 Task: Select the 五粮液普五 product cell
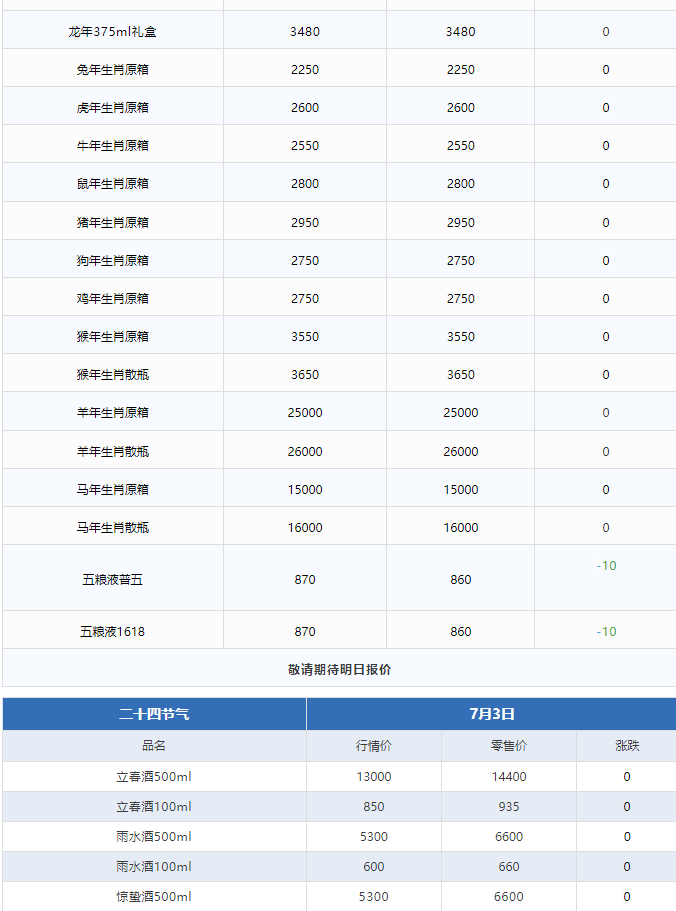coord(112,580)
